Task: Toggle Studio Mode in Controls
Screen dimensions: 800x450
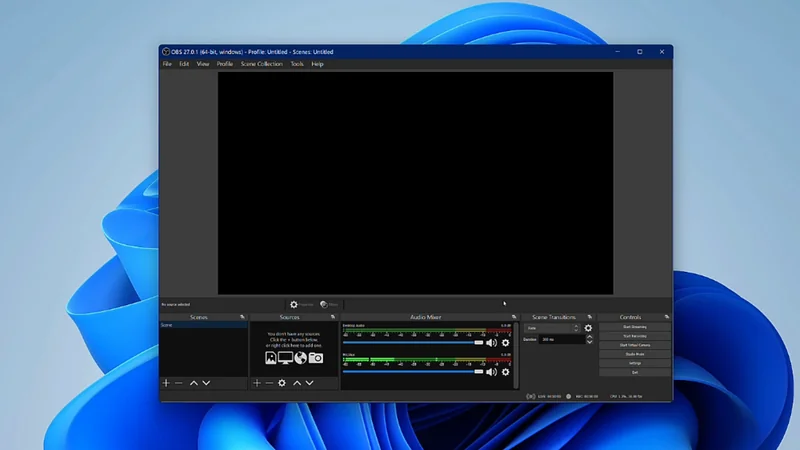Action: [634, 353]
